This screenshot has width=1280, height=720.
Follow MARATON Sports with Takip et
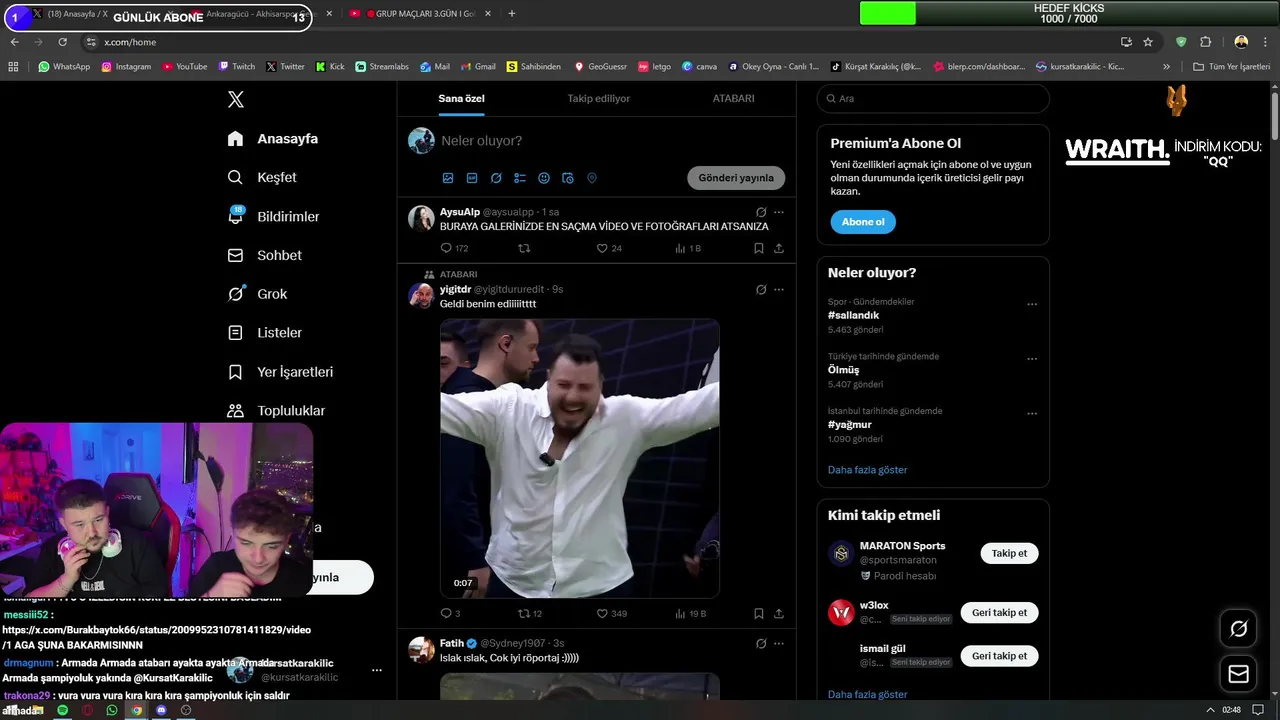pos(1009,553)
